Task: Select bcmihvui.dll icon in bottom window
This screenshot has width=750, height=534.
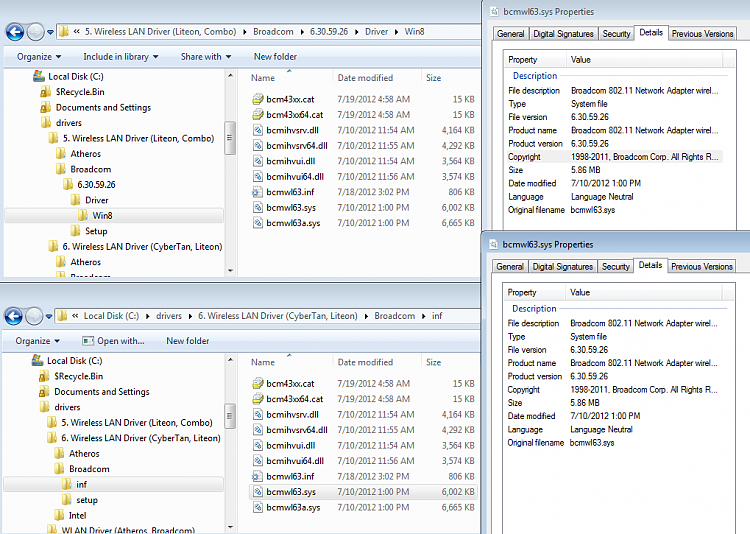Action: pos(258,445)
